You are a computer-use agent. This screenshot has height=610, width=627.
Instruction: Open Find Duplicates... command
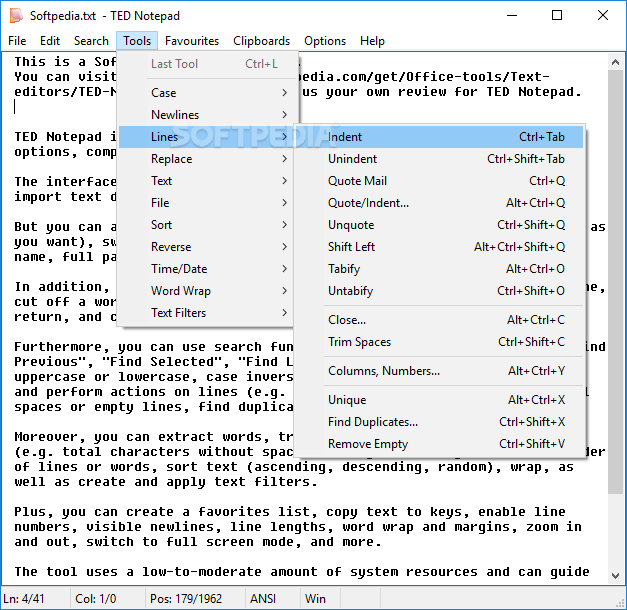[439, 422]
